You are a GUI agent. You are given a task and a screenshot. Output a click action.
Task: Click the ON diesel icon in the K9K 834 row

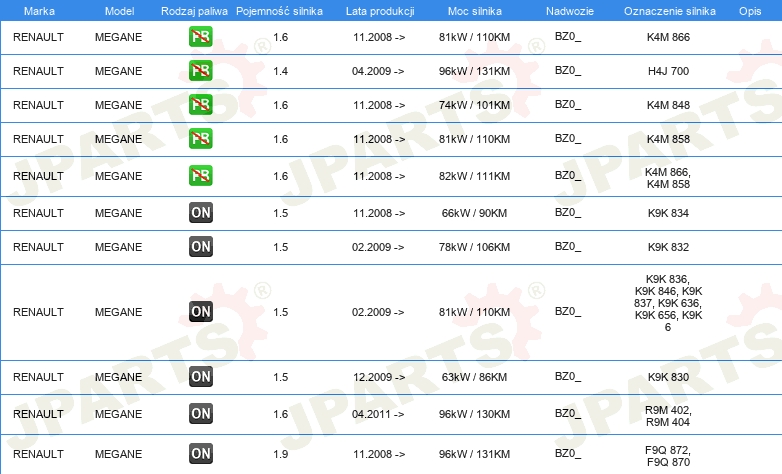click(x=200, y=213)
